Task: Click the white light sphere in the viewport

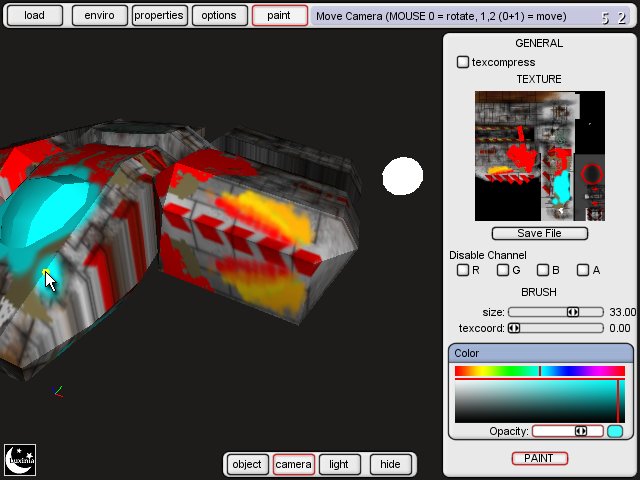Action: tap(403, 176)
